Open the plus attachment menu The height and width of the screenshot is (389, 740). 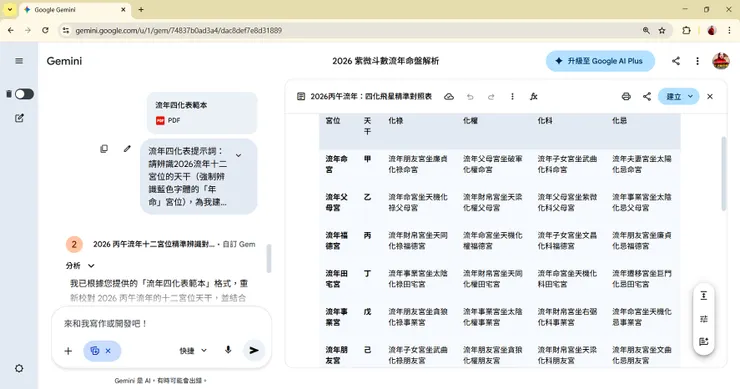tap(68, 351)
